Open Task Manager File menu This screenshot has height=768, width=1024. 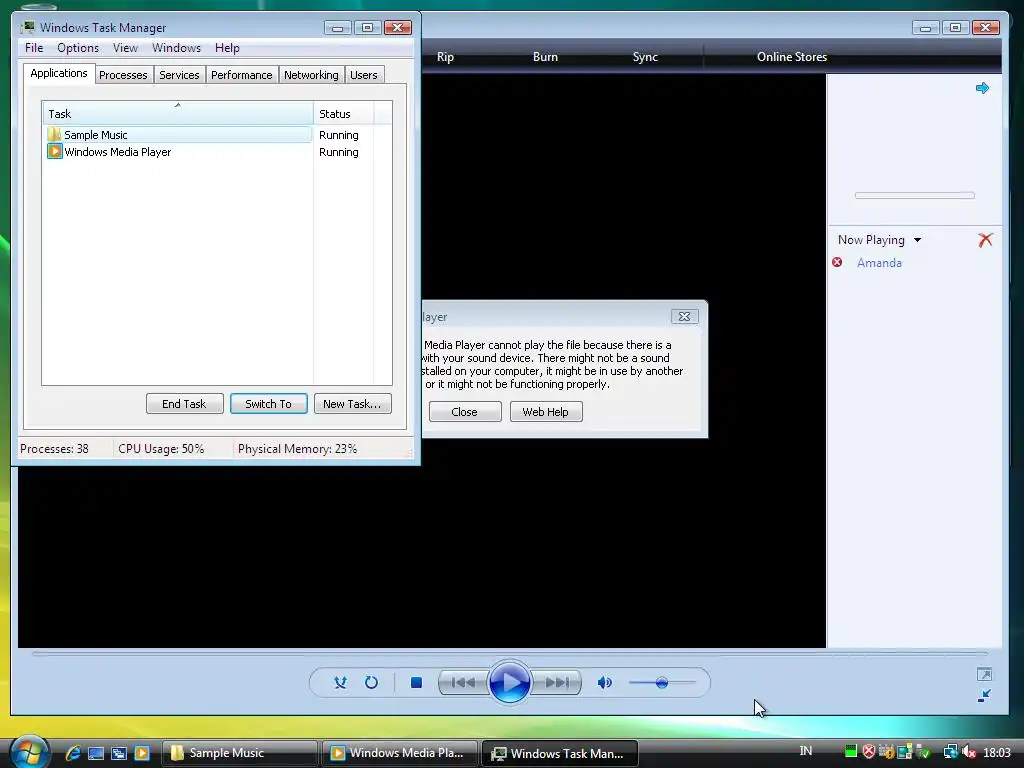click(34, 48)
